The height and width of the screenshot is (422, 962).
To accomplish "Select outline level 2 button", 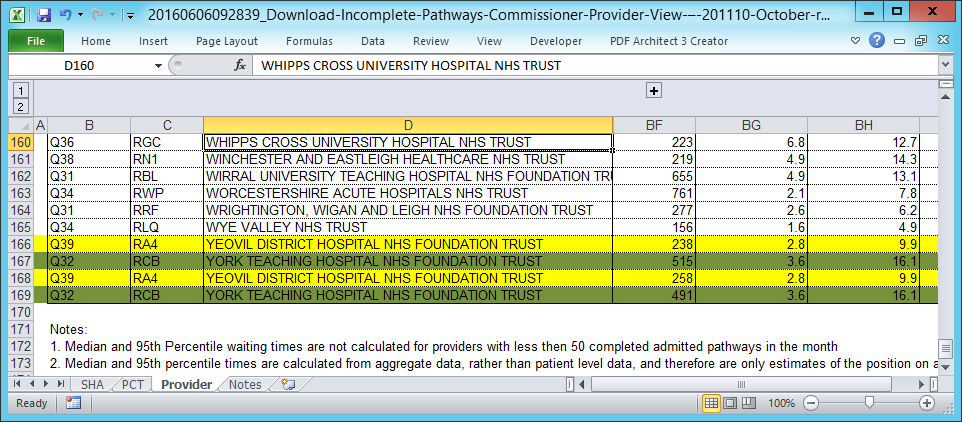I will (x=20, y=107).
